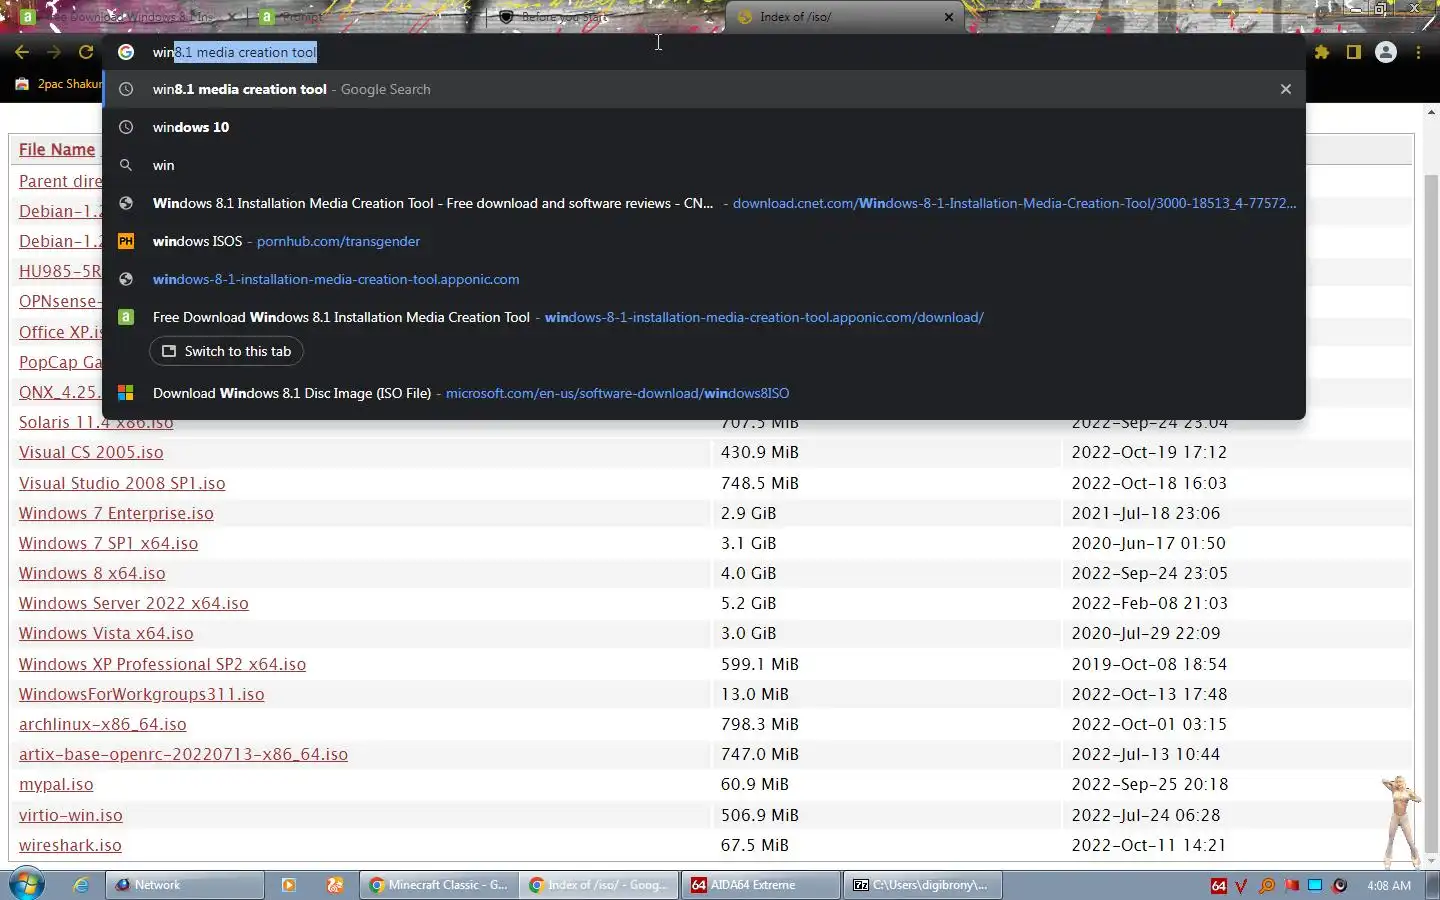Click the Switch to this tab button
Screen dimensions: 1440x900
(x=227, y=351)
